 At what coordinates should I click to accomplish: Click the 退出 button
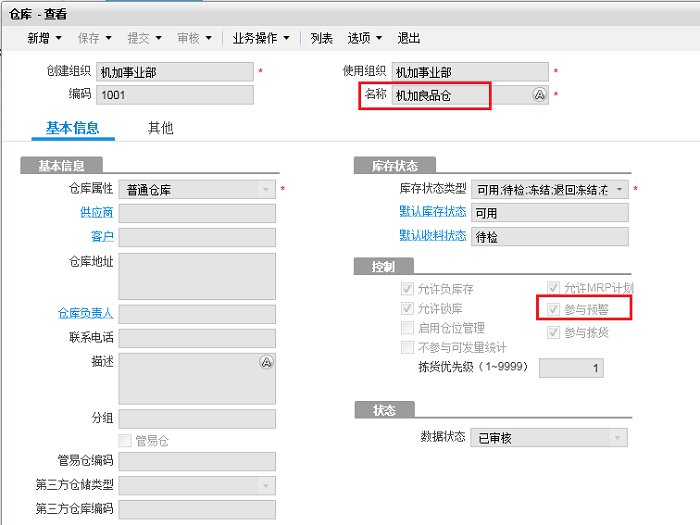click(409, 38)
